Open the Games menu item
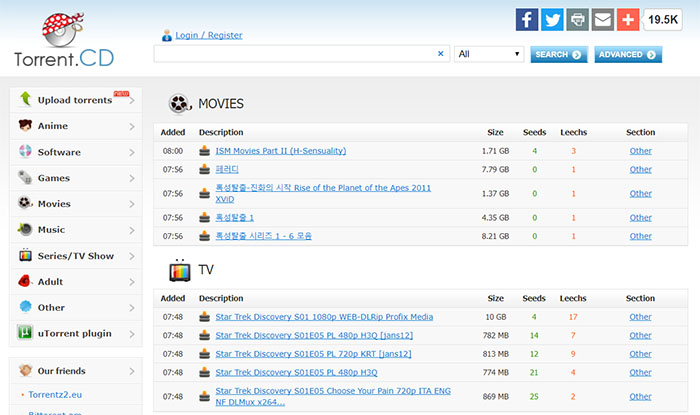Viewport: 700px width, 415px height. (x=76, y=178)
